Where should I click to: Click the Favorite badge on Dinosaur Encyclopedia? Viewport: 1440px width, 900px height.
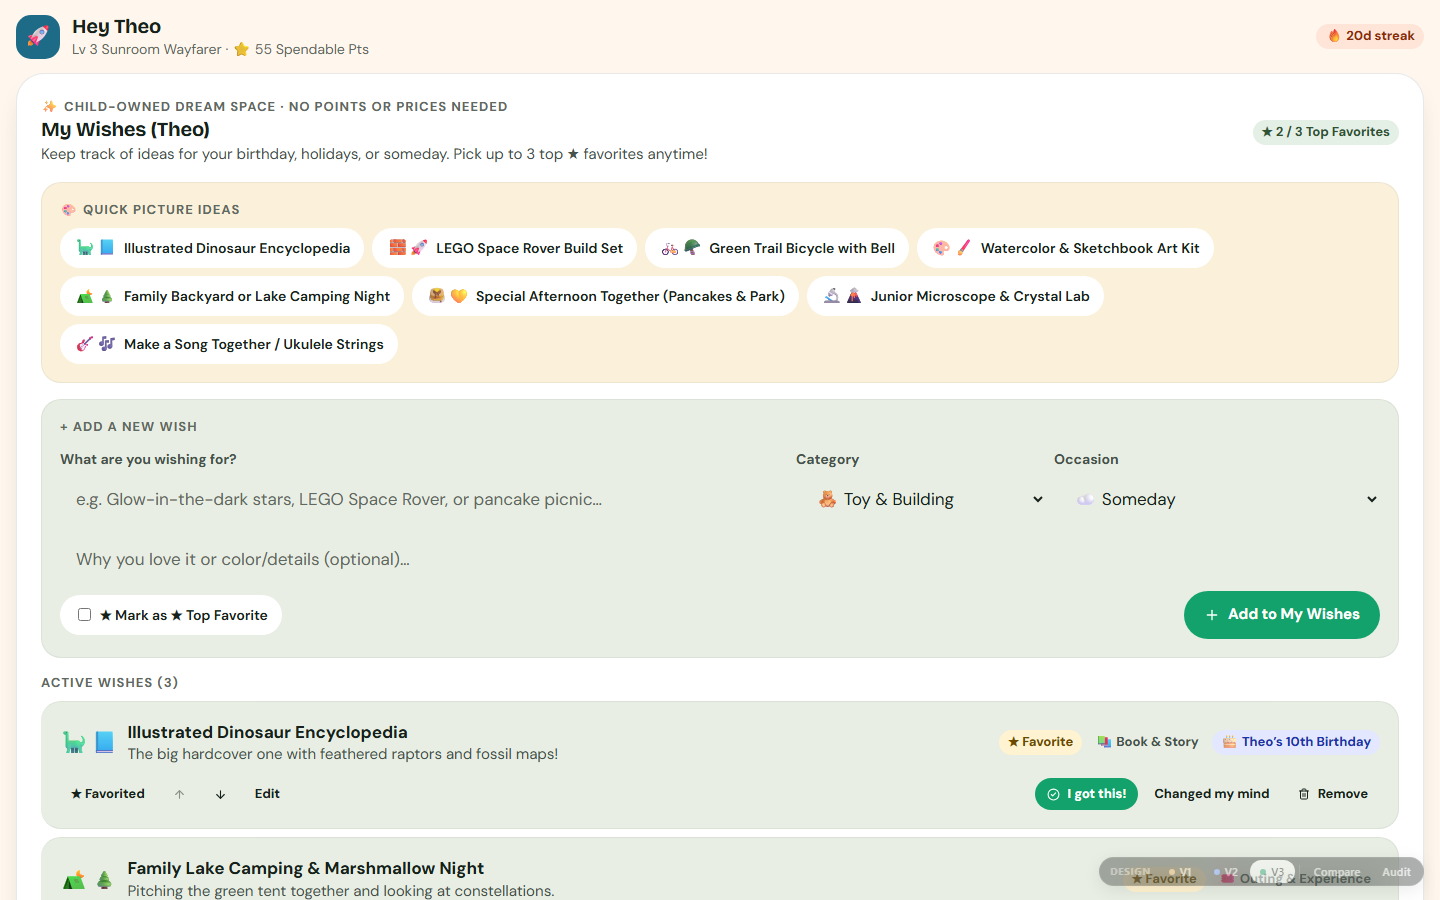point(1041,742)
